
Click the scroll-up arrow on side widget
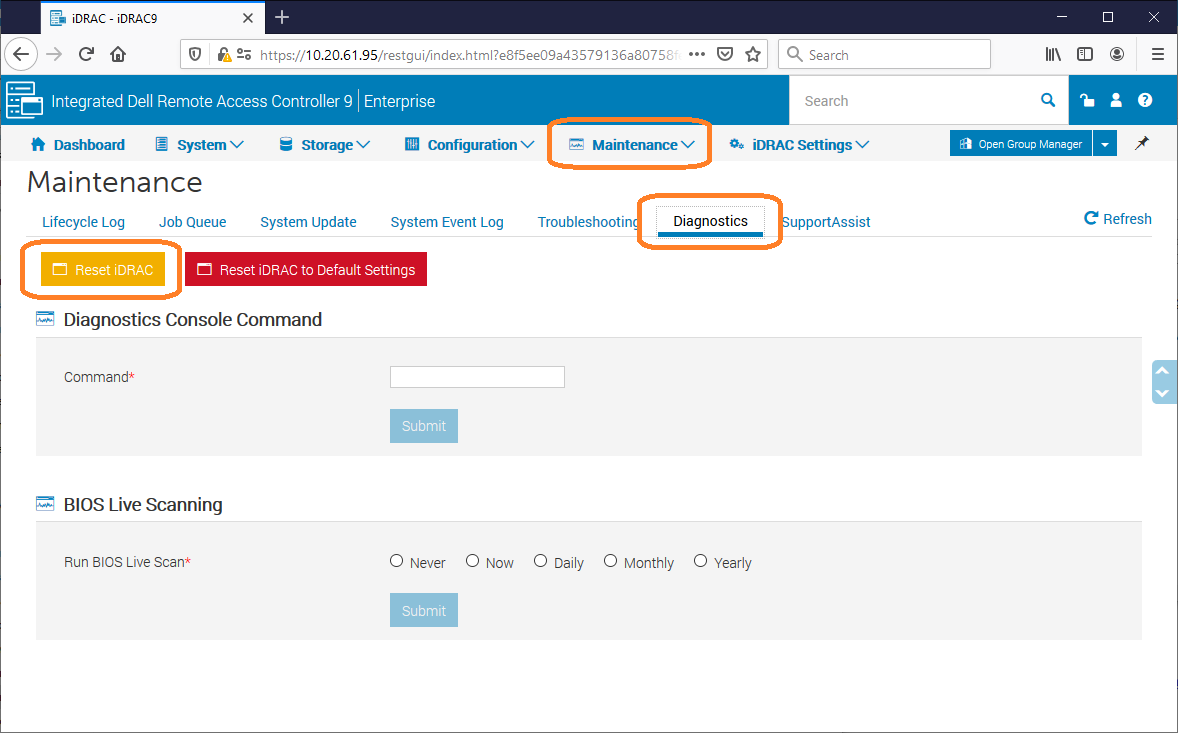1162,371
